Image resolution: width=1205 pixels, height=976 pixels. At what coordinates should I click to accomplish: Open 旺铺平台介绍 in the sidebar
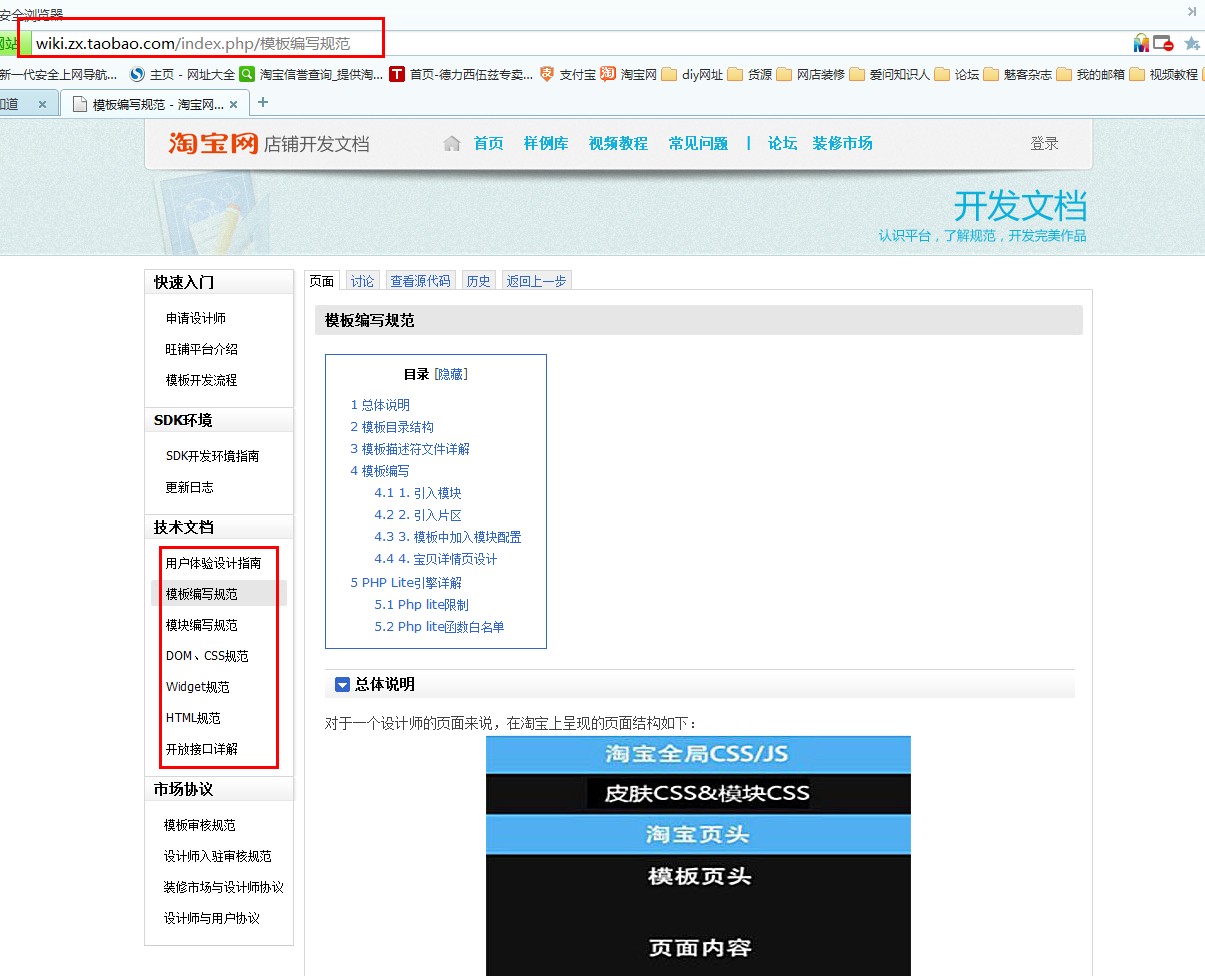tap(202, 349)
